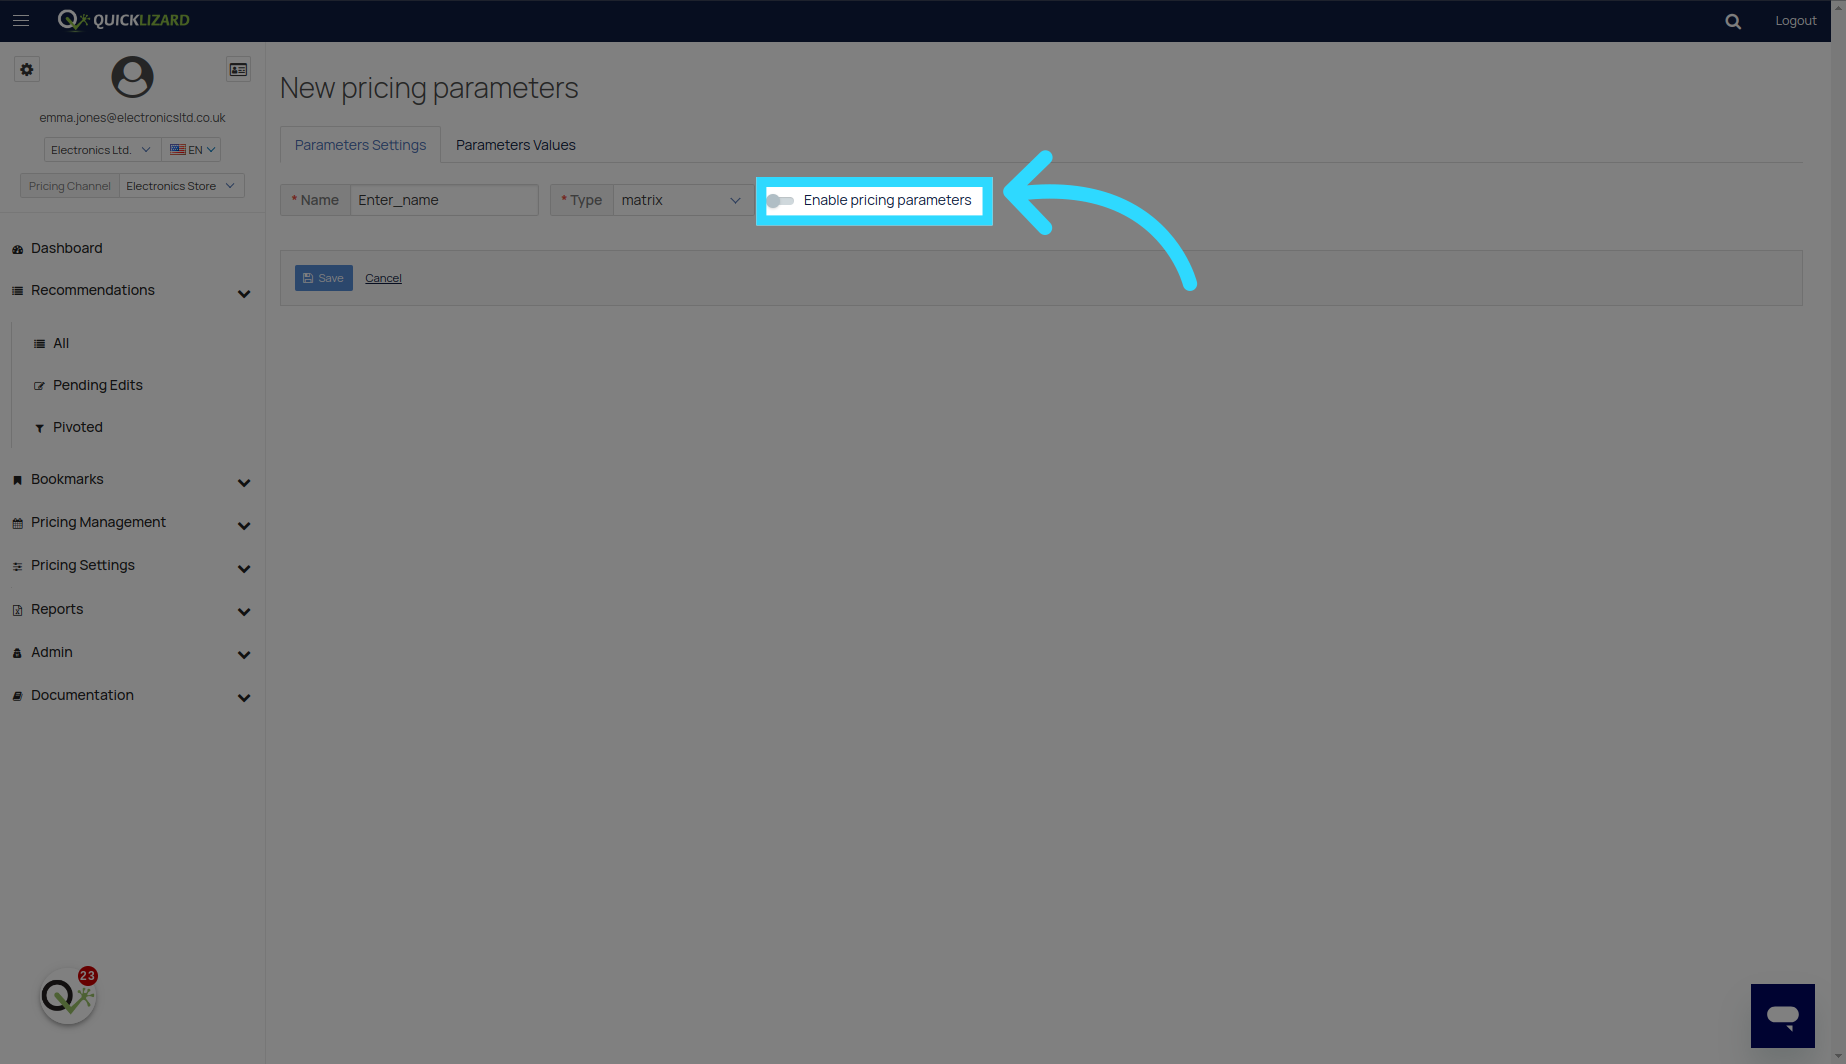Click the Cancel link

[x=383, y=278]
